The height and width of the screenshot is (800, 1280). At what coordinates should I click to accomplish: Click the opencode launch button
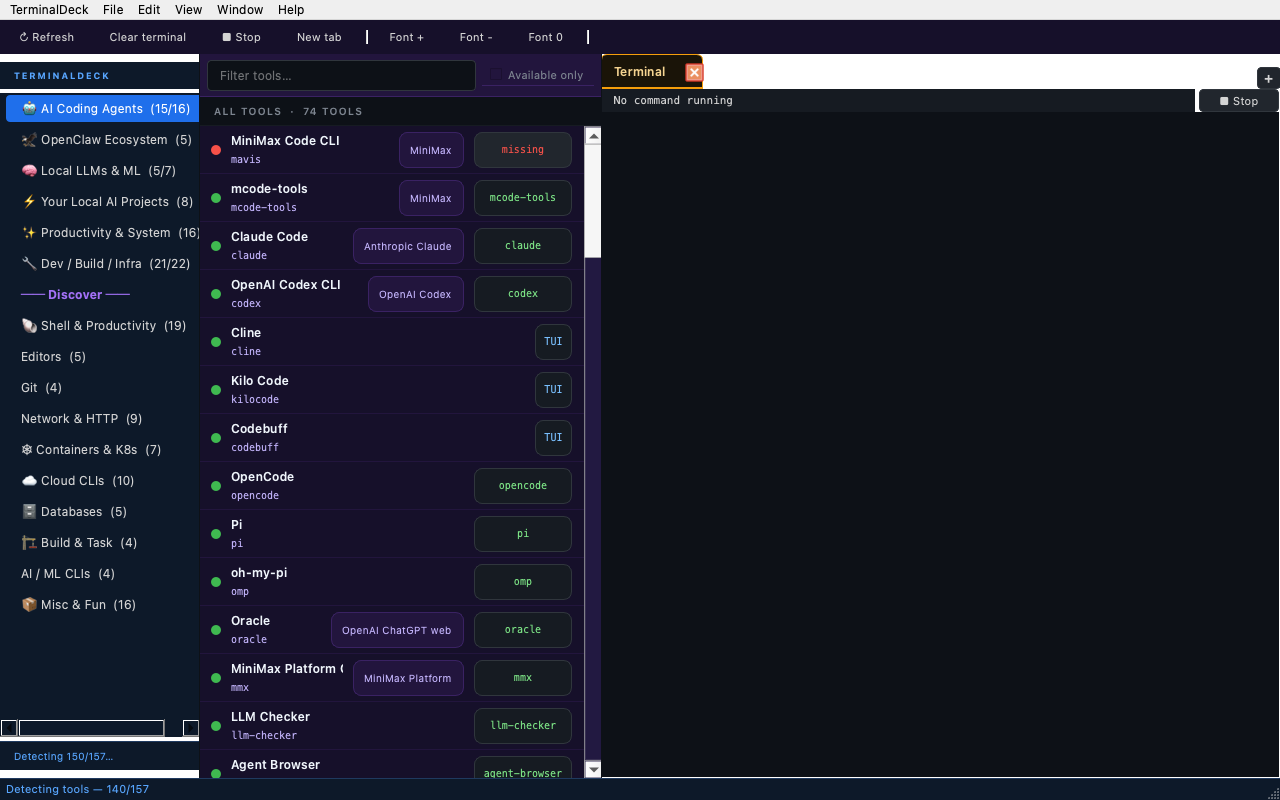click(523, 486)
